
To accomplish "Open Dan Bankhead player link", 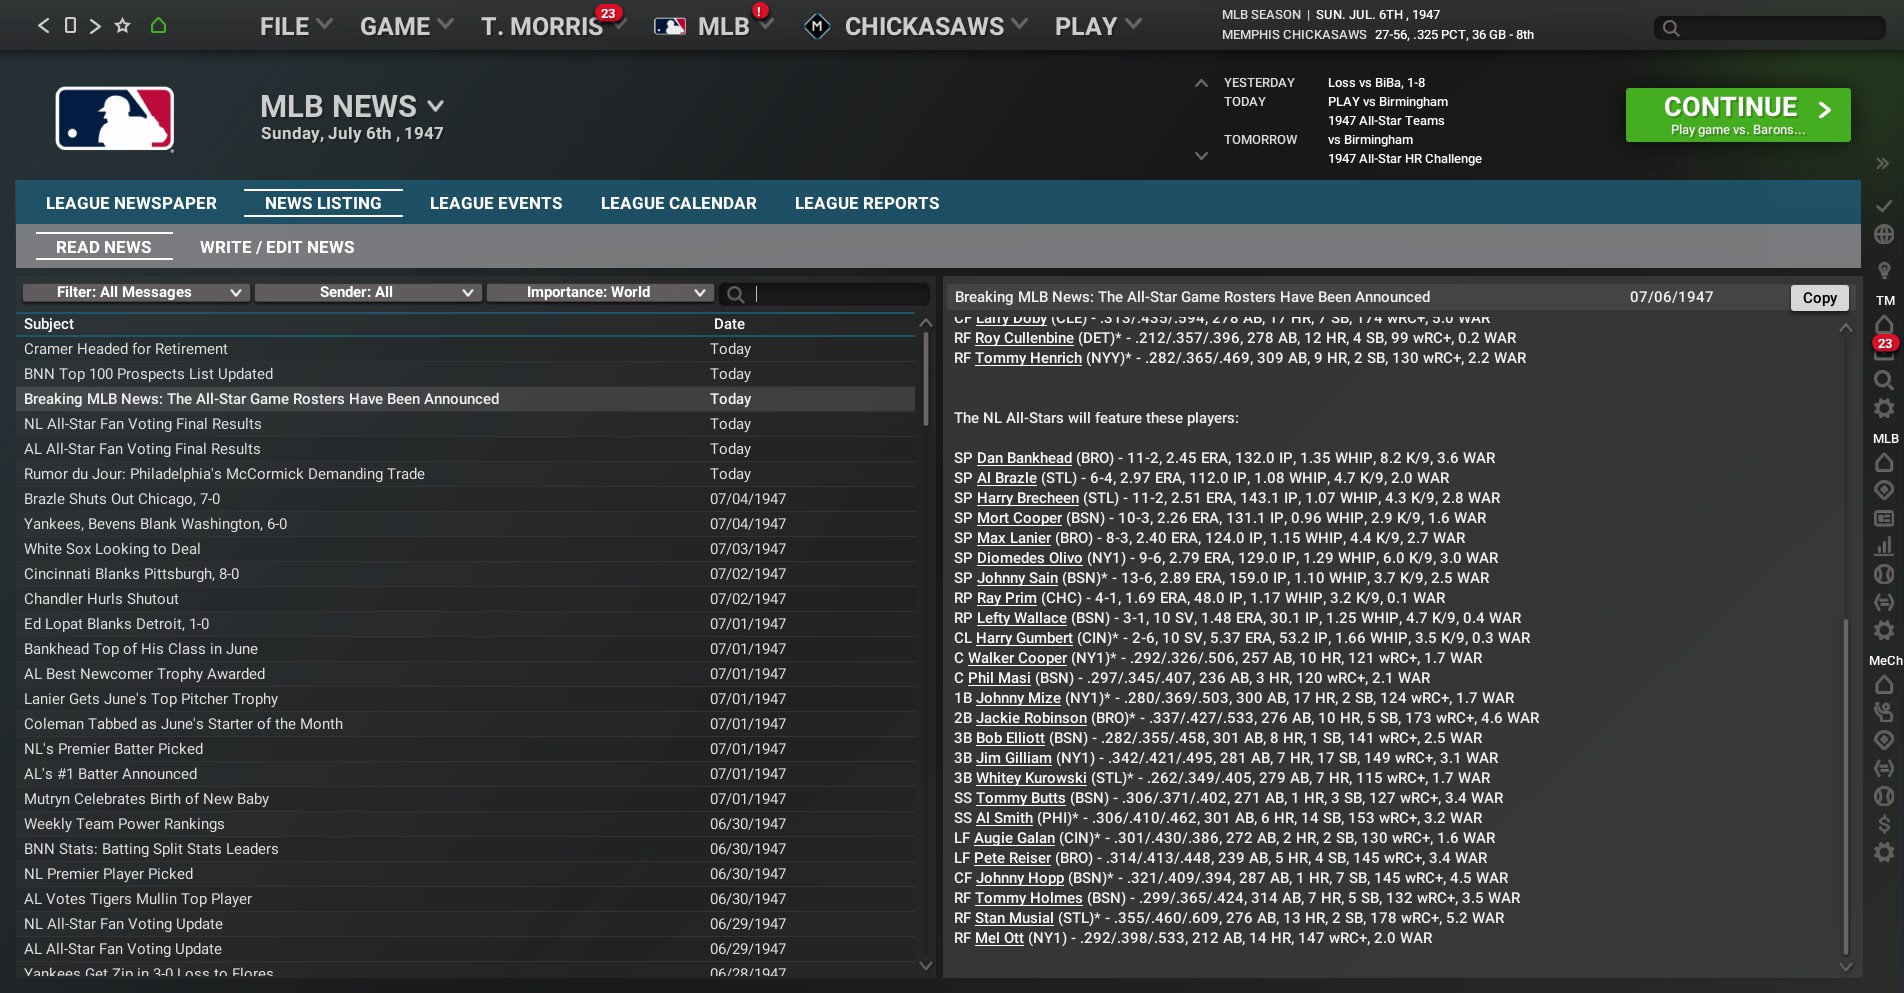I will [1024, 458].
